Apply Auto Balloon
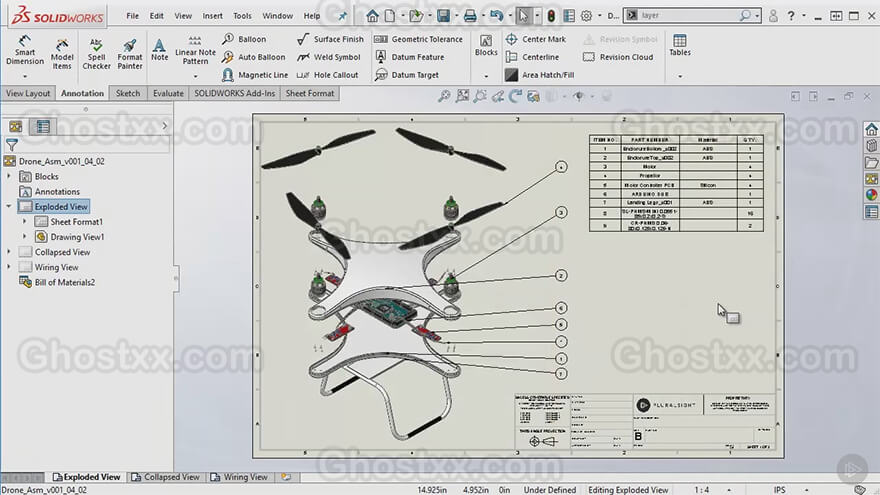The width and height of the screenshot is (880, 495). pos(253,57)
